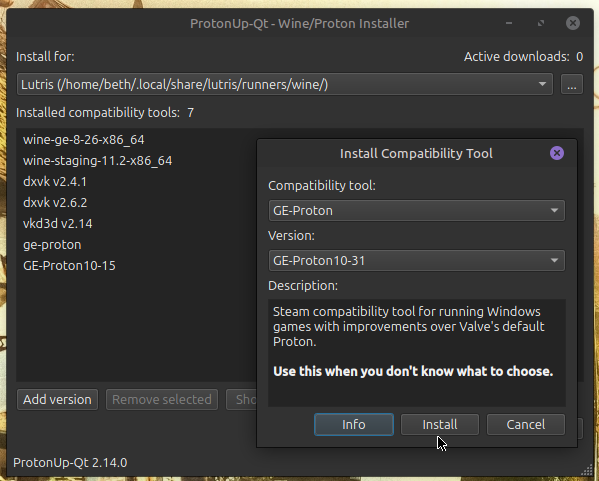Minimize the ProtonUp-Qt window
Image resolution: width=599 pixels, height=481 pixels.
pyautogui.click(x=509, y=23)
